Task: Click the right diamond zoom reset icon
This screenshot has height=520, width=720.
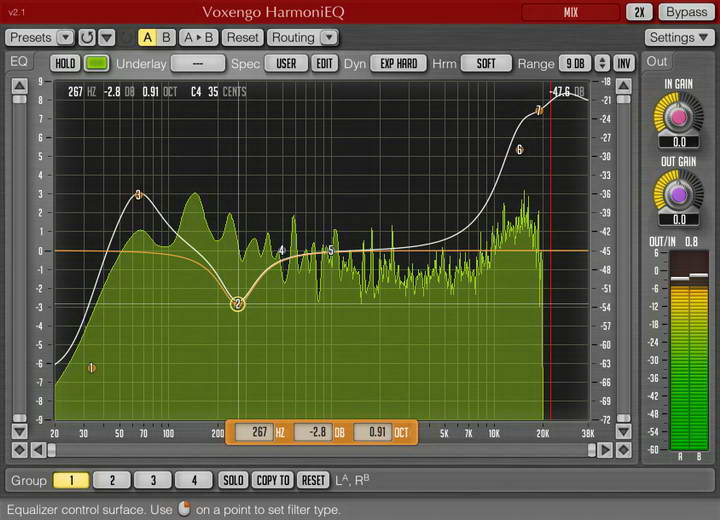Action: [624, 450]
